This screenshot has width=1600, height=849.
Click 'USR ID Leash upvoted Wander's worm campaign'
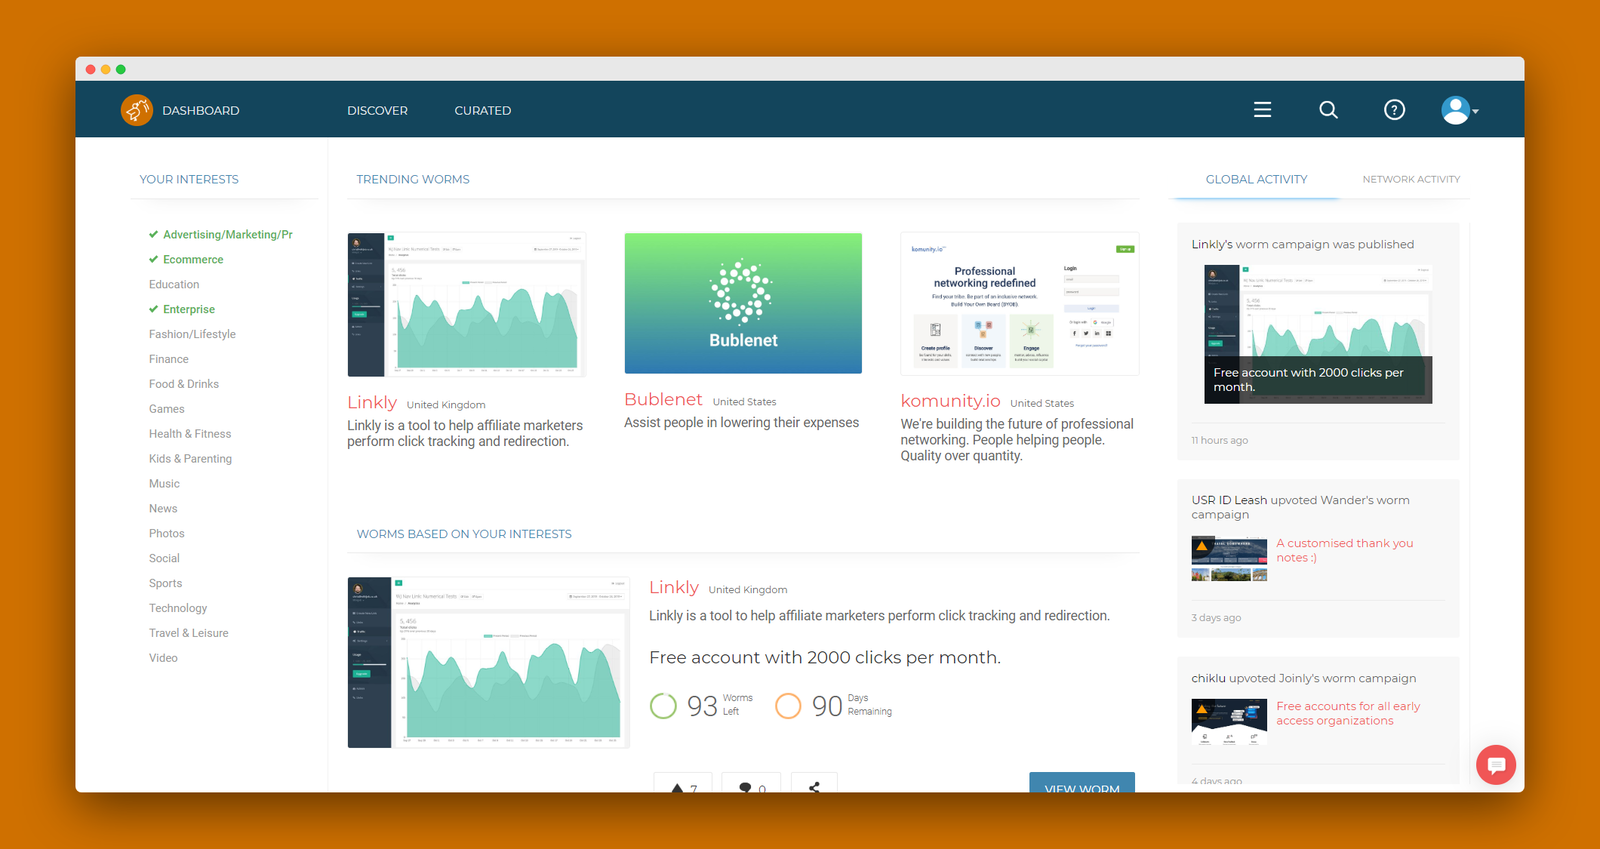click(x=1300, y=508)
